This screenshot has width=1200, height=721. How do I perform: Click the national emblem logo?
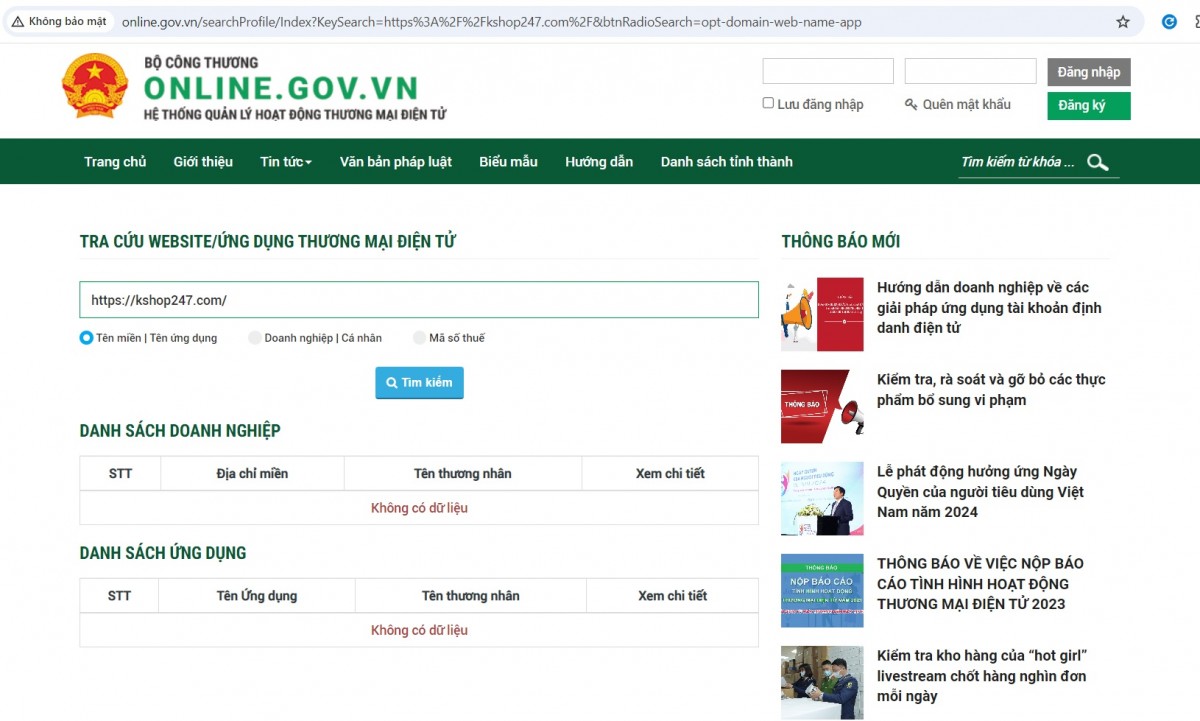coord(95,87)
